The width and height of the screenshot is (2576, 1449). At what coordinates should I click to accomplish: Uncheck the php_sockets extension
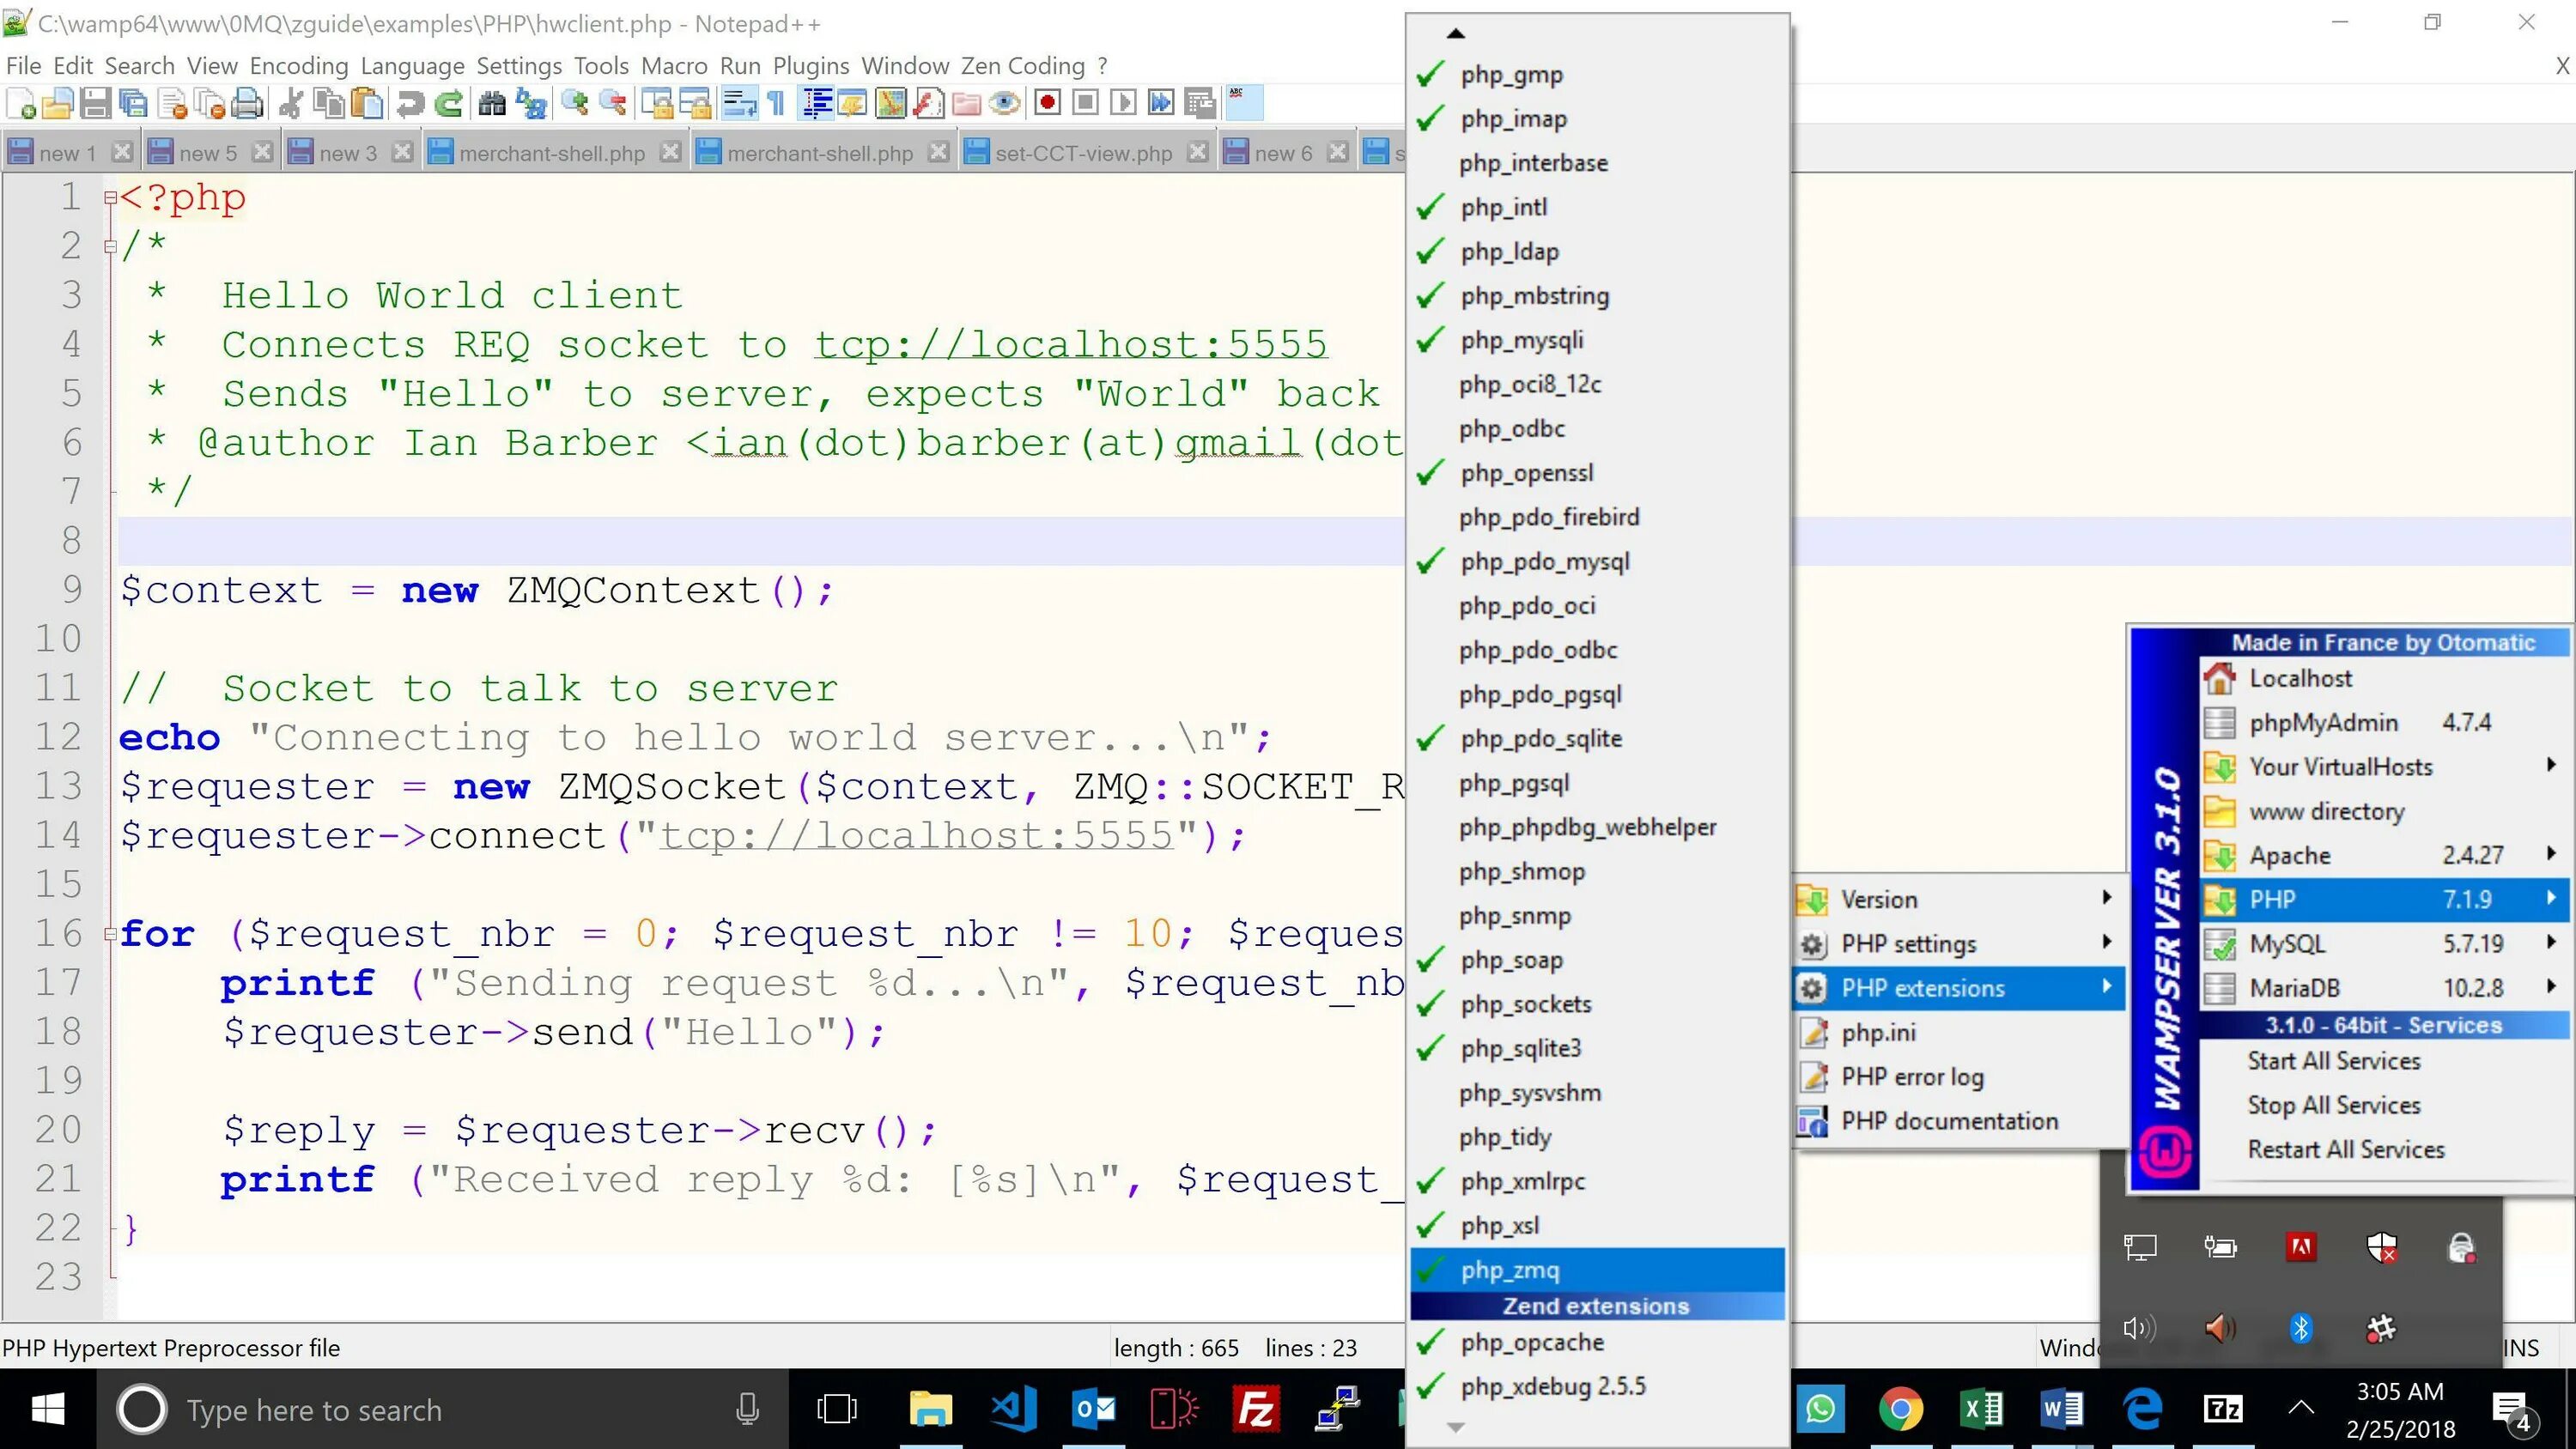[1525, 1004]
